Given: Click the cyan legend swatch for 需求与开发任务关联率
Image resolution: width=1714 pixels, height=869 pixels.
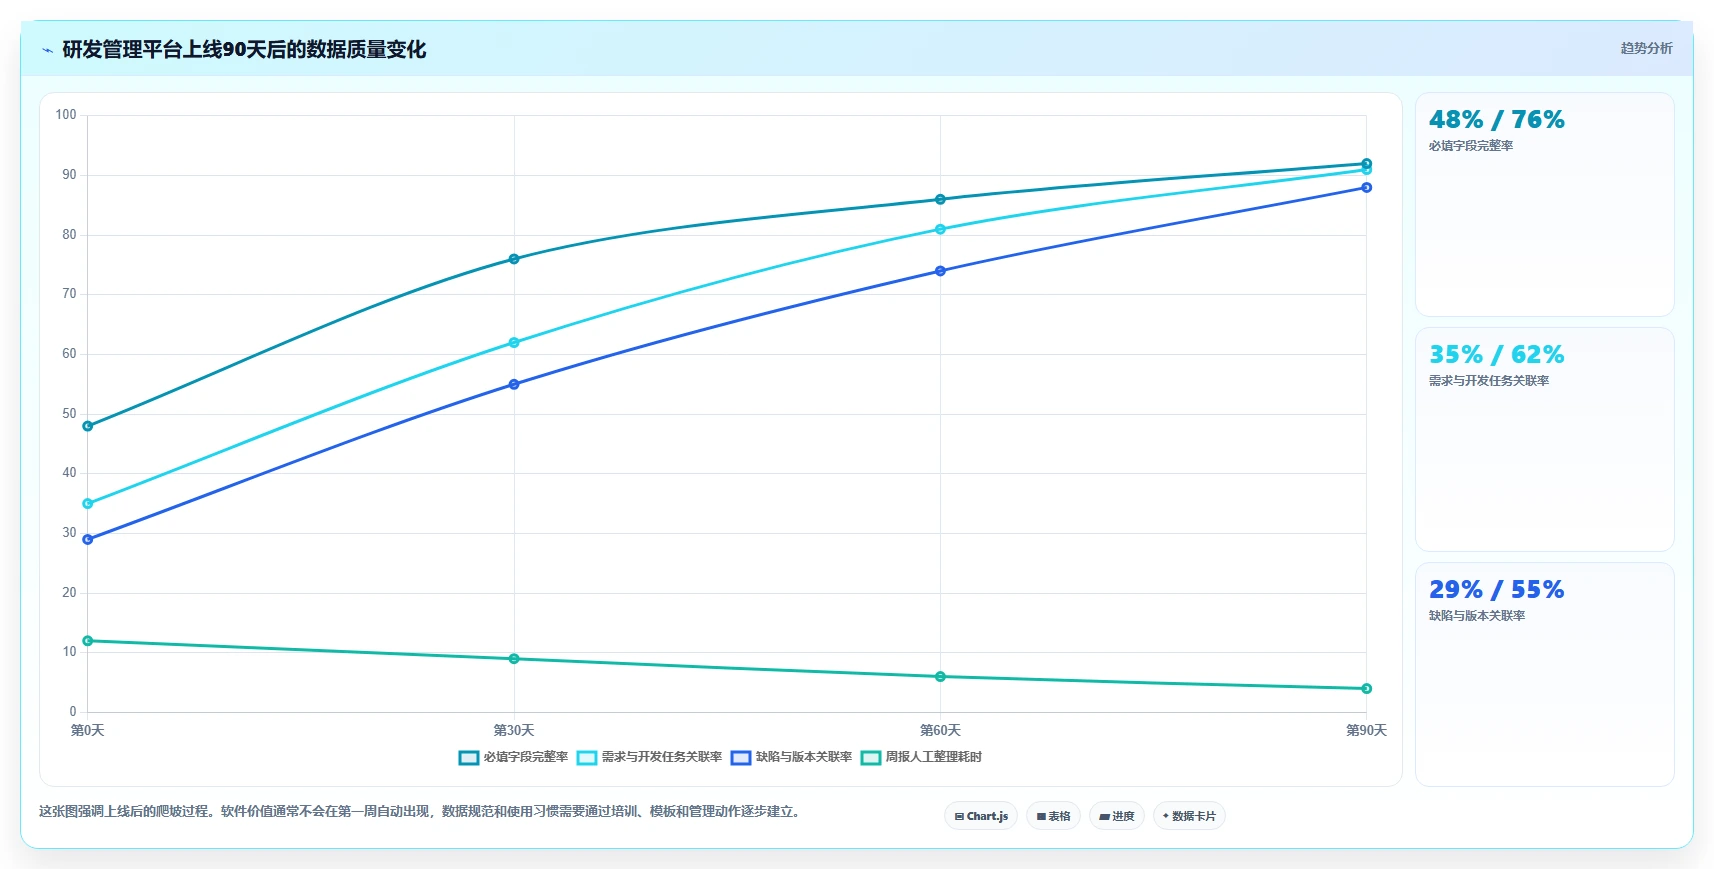Looking at the screenshot, I should tap(587, 758).
